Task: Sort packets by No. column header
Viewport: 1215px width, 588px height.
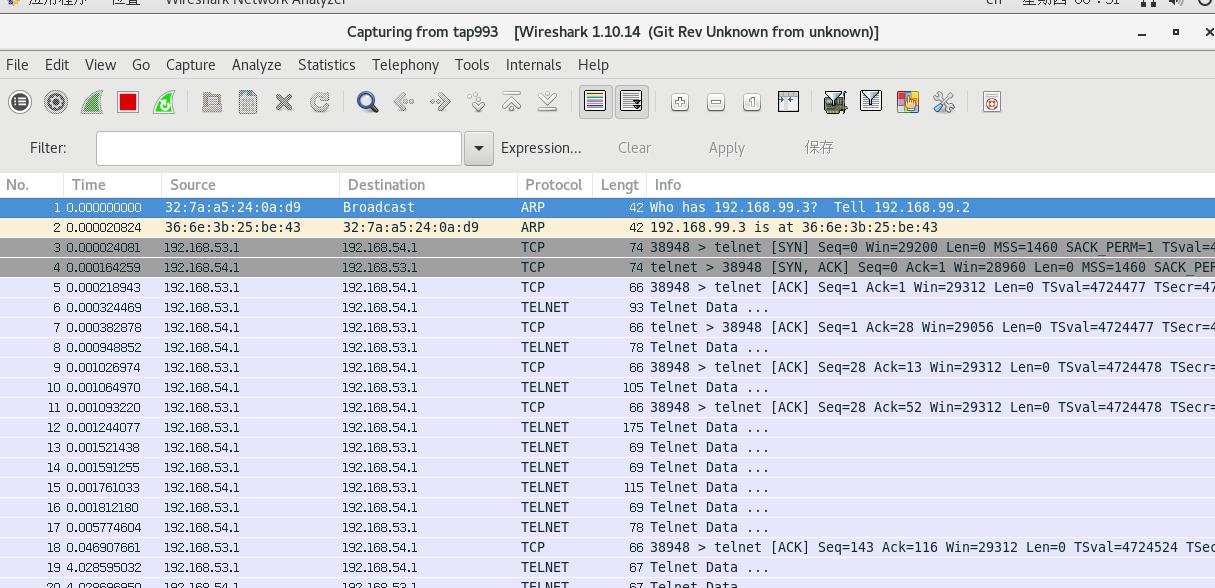Action: [x=32, y=185]
